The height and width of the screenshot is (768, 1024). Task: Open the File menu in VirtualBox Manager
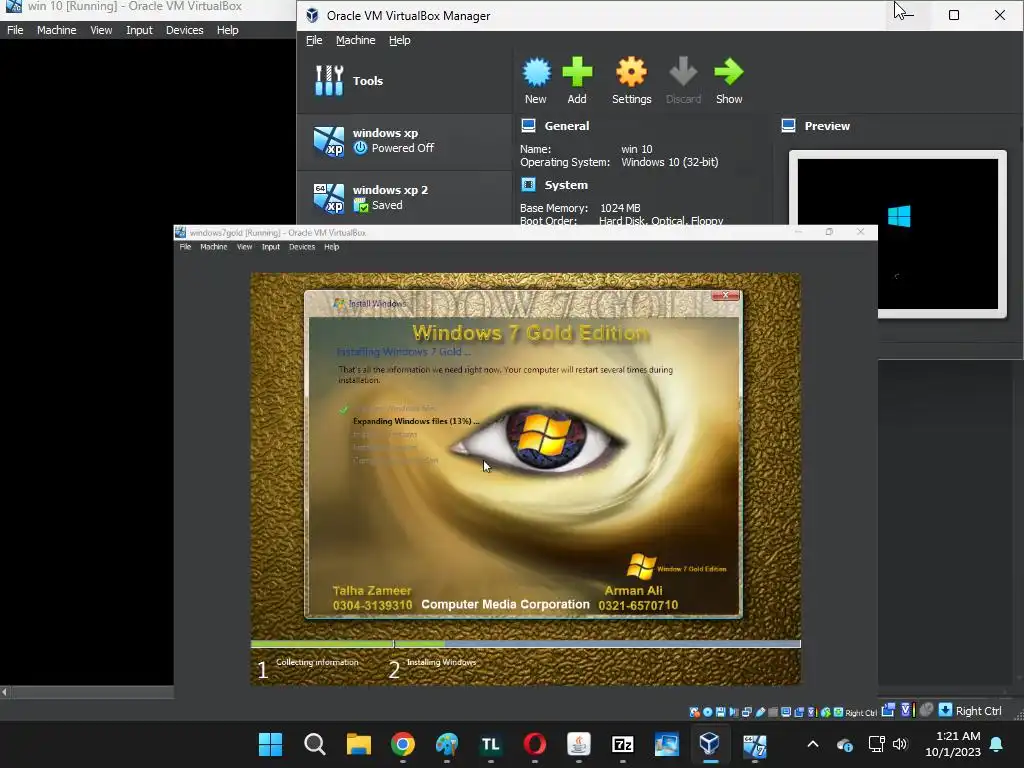click(314, 40)
